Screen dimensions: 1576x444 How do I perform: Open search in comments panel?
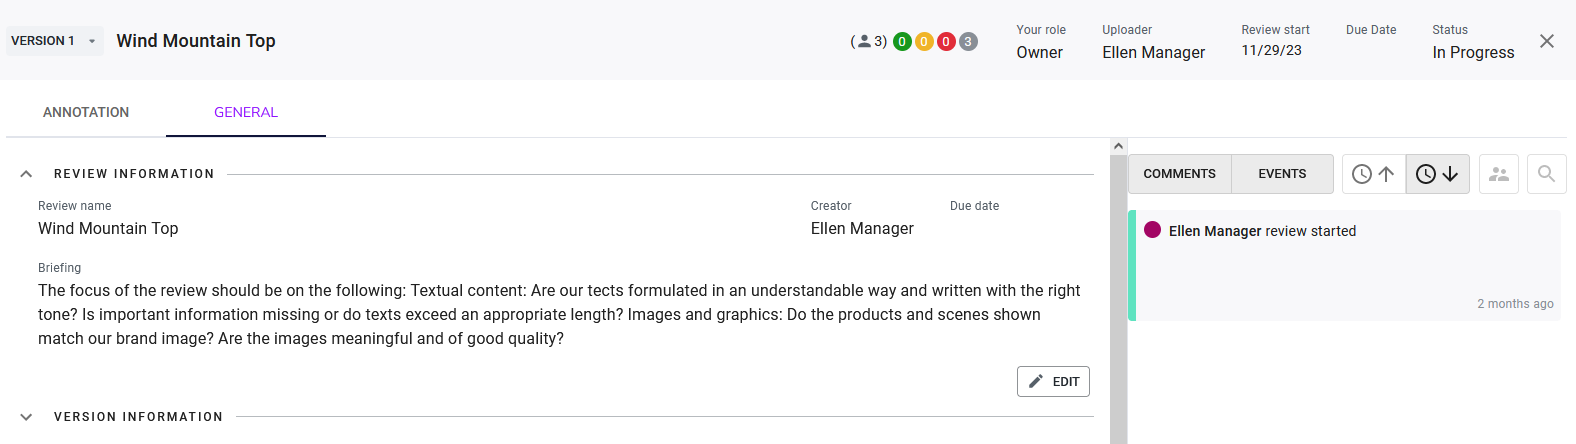[x=1546, y=174]
